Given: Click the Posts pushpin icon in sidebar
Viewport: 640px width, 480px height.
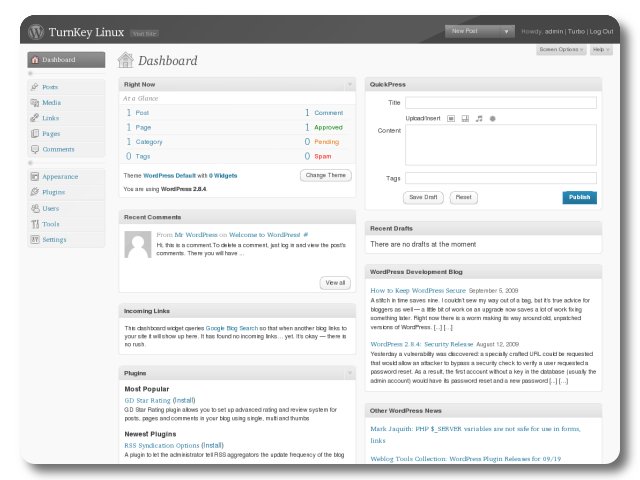Looking at the screenshot, I should (x=35, y=87).
